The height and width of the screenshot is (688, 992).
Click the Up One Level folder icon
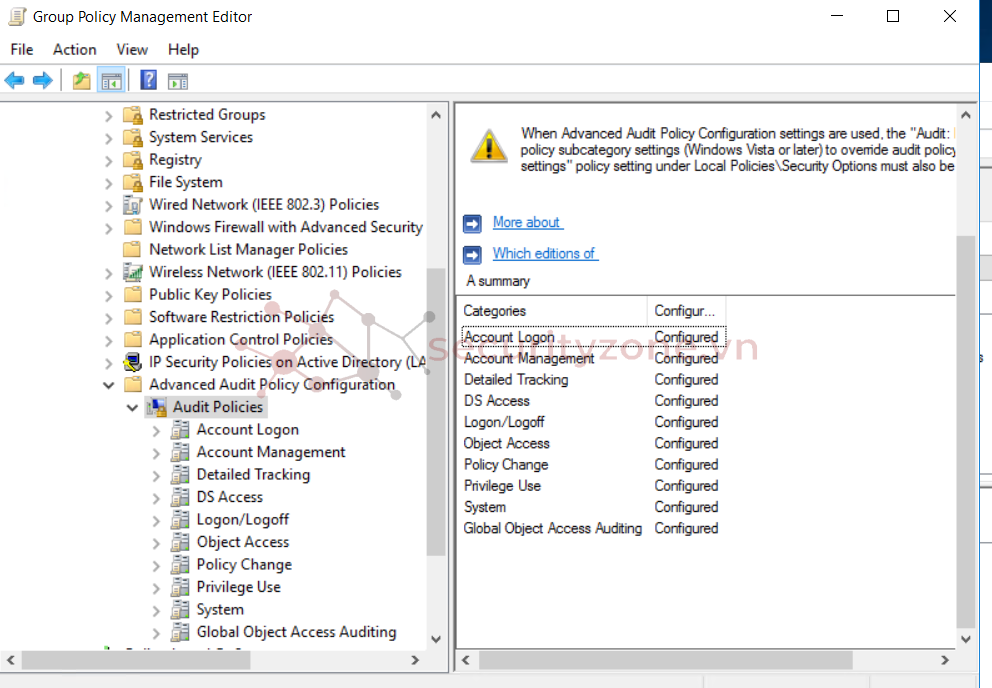[81, 81]
